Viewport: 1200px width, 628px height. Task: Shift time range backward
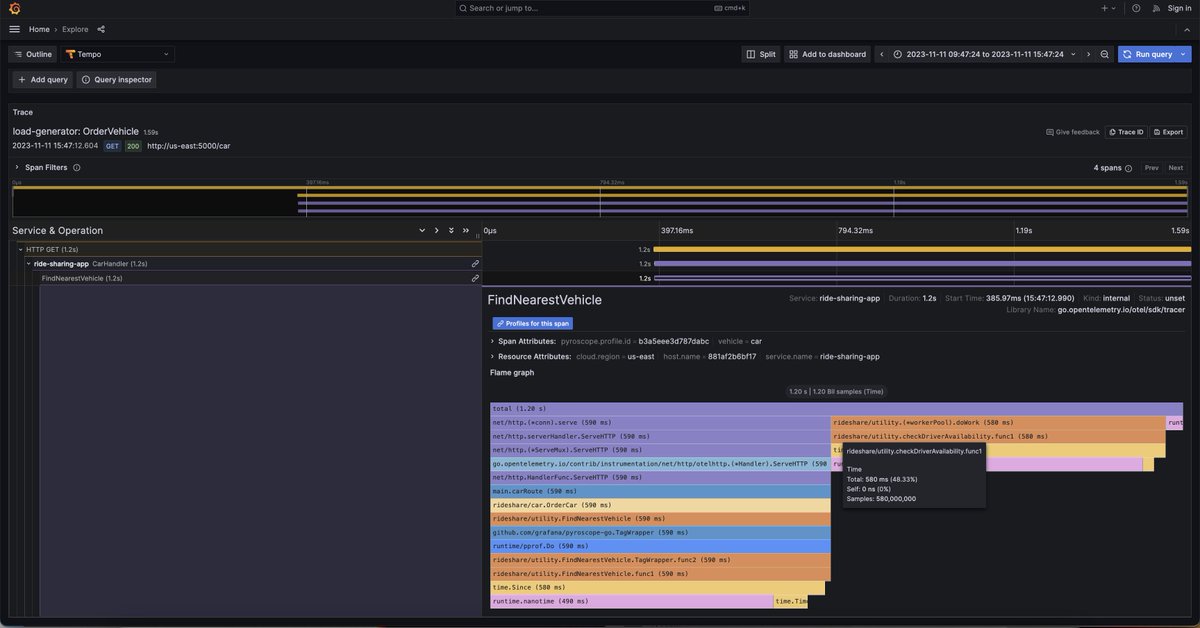pyautogui.click(x=882, y=54)
